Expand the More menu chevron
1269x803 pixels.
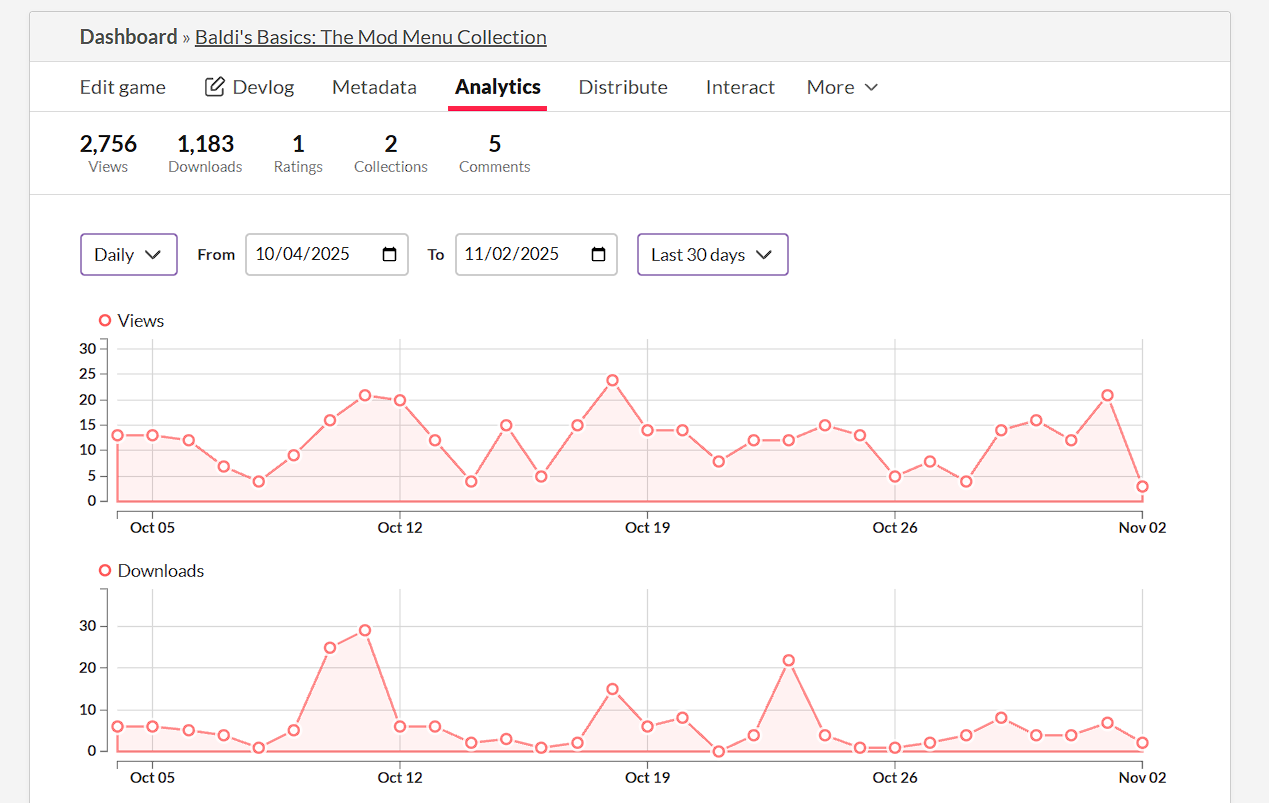coord(871,87)
